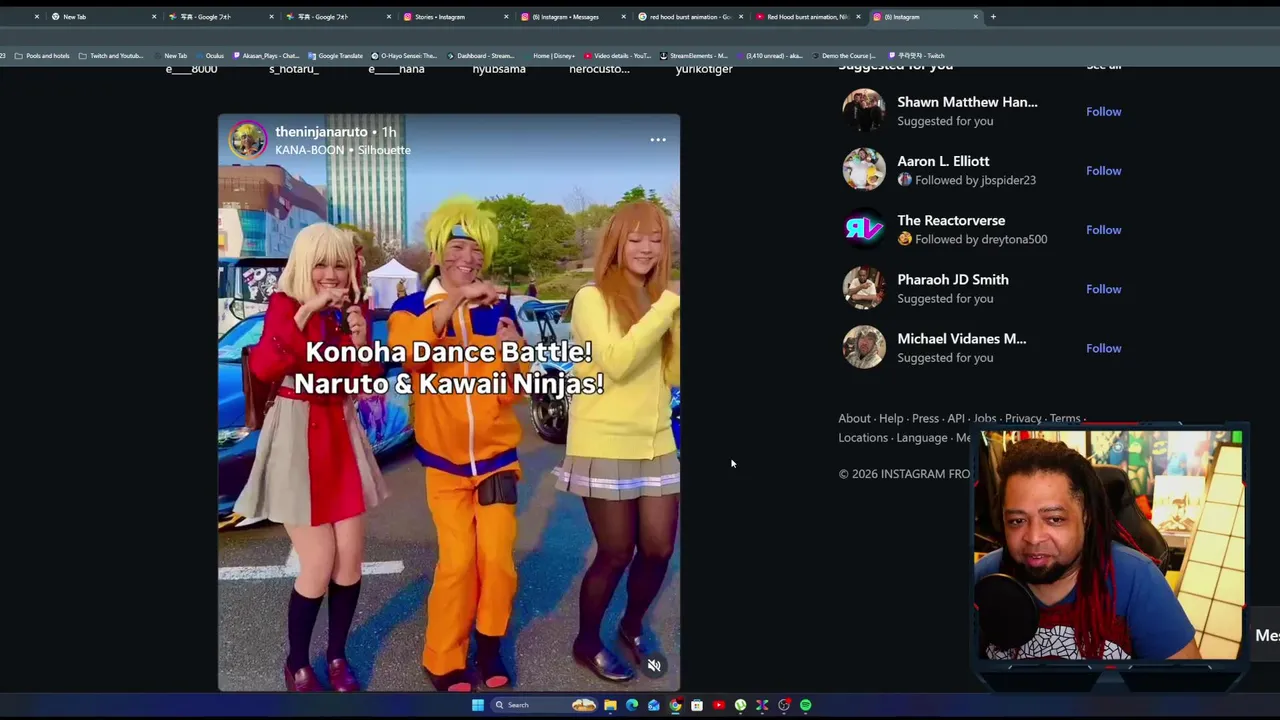Open hyubsama story
The height and width of the screenshot is (720, 1280).
coord(499,69)
